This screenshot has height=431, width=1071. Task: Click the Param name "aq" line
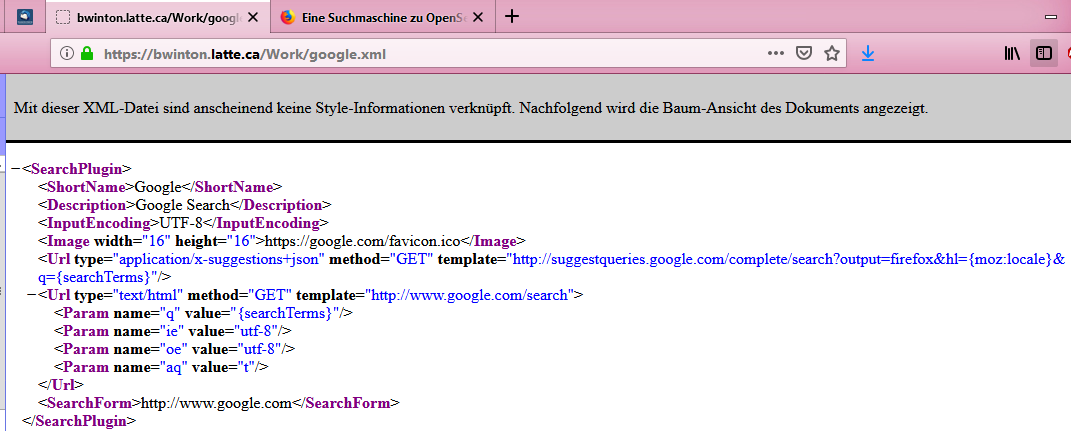(x=161, y=367)
